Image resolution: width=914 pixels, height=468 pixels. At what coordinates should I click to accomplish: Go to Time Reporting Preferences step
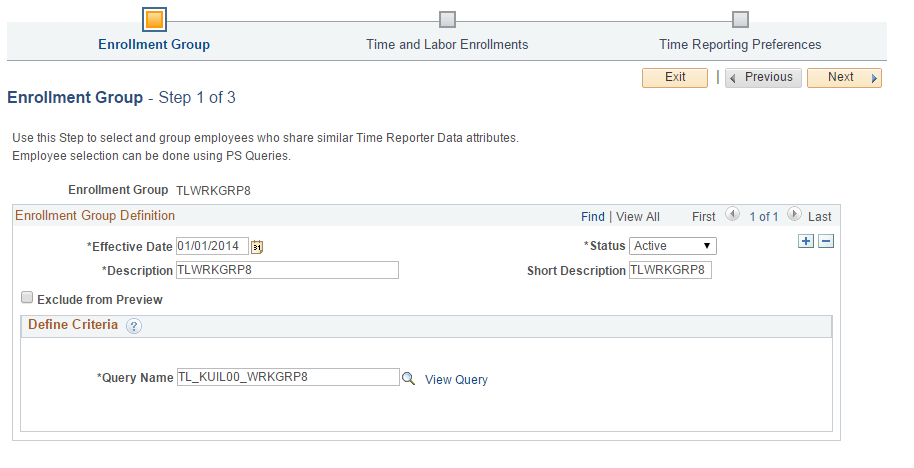[x=740, y=45]
